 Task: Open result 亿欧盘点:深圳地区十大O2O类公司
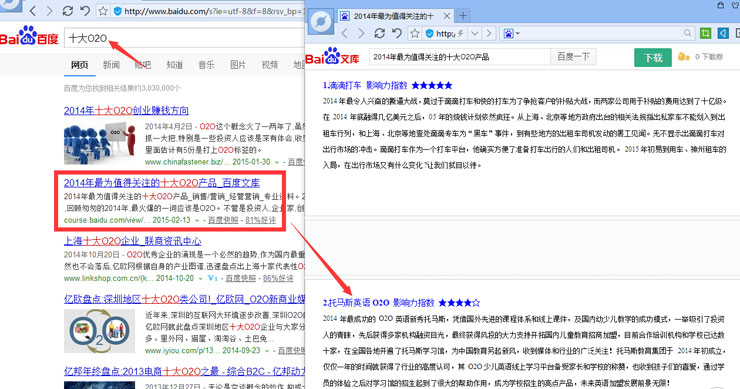tap(184, 299)
